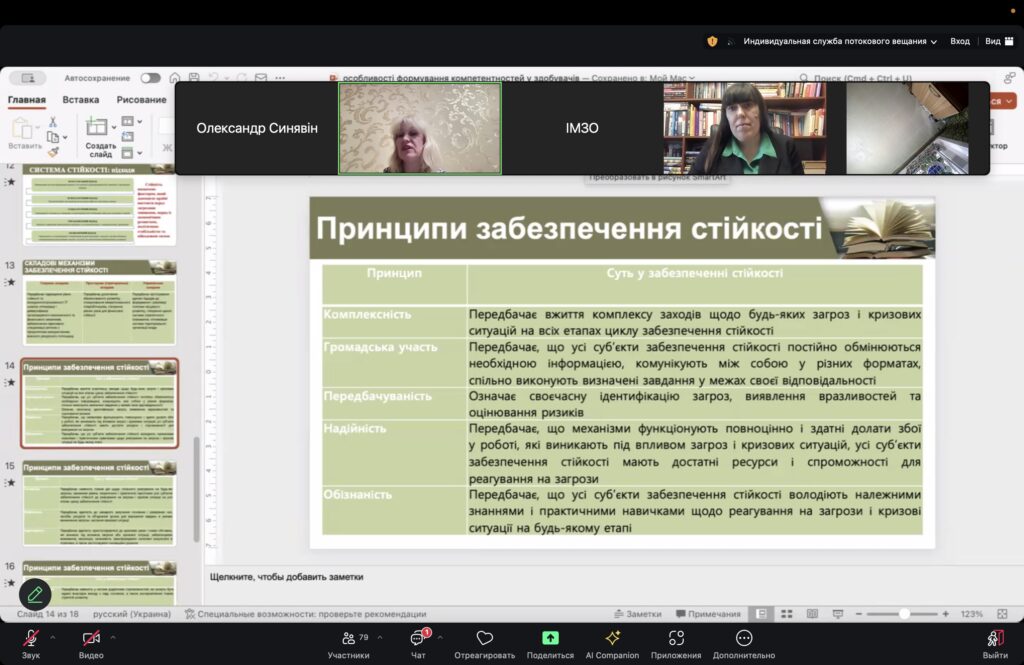Switch to the Вставка ribbon tab

81,100
